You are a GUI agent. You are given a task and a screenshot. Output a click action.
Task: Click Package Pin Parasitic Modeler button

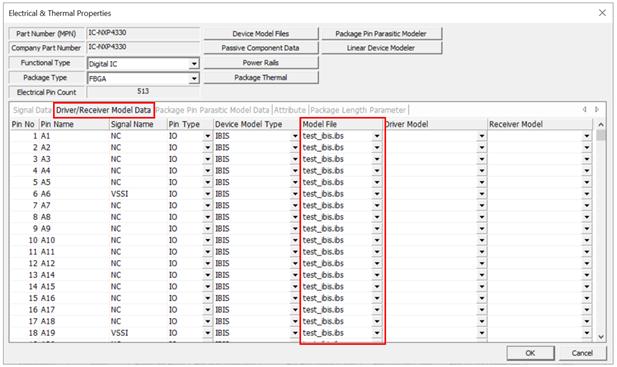pos(381,34)
